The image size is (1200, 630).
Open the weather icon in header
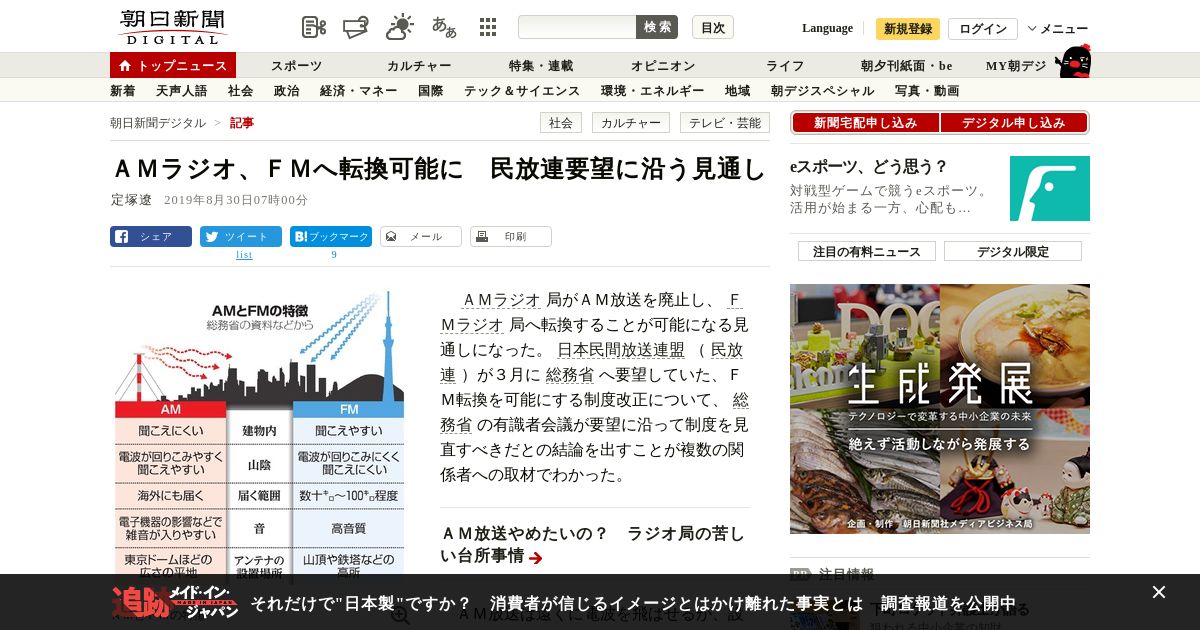coord(400,27)
